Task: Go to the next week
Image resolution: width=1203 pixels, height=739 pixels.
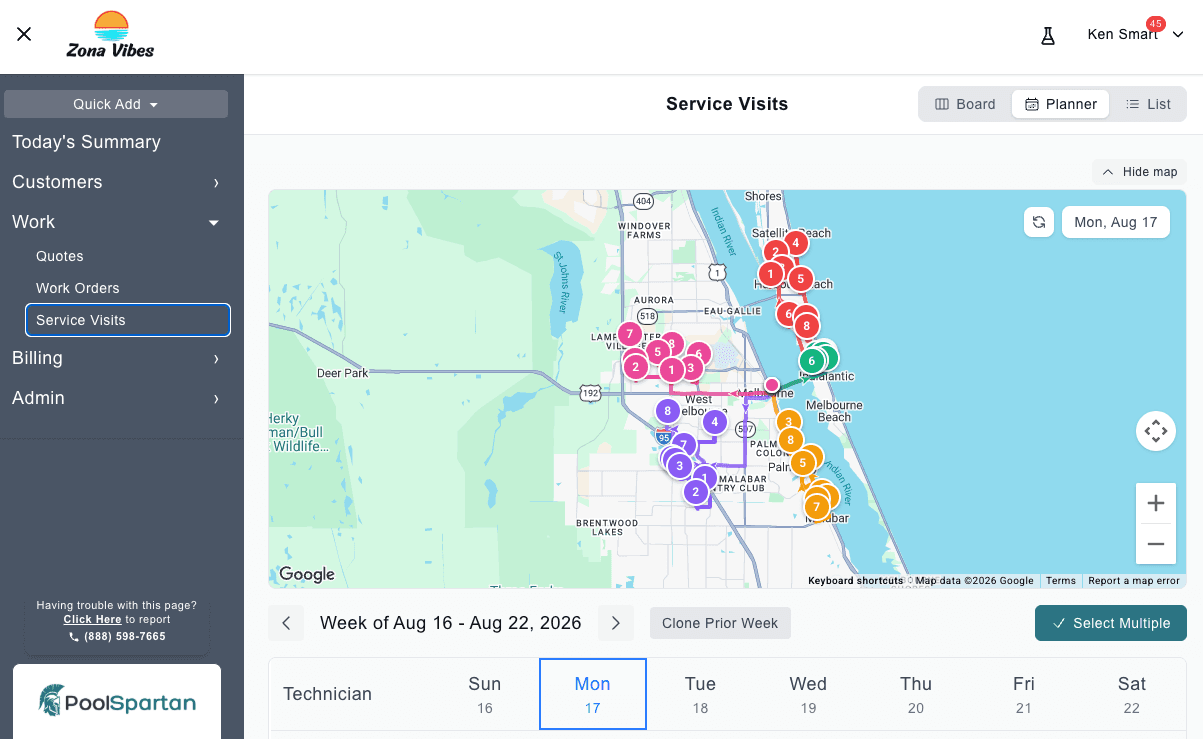Action: coord(616,623)
